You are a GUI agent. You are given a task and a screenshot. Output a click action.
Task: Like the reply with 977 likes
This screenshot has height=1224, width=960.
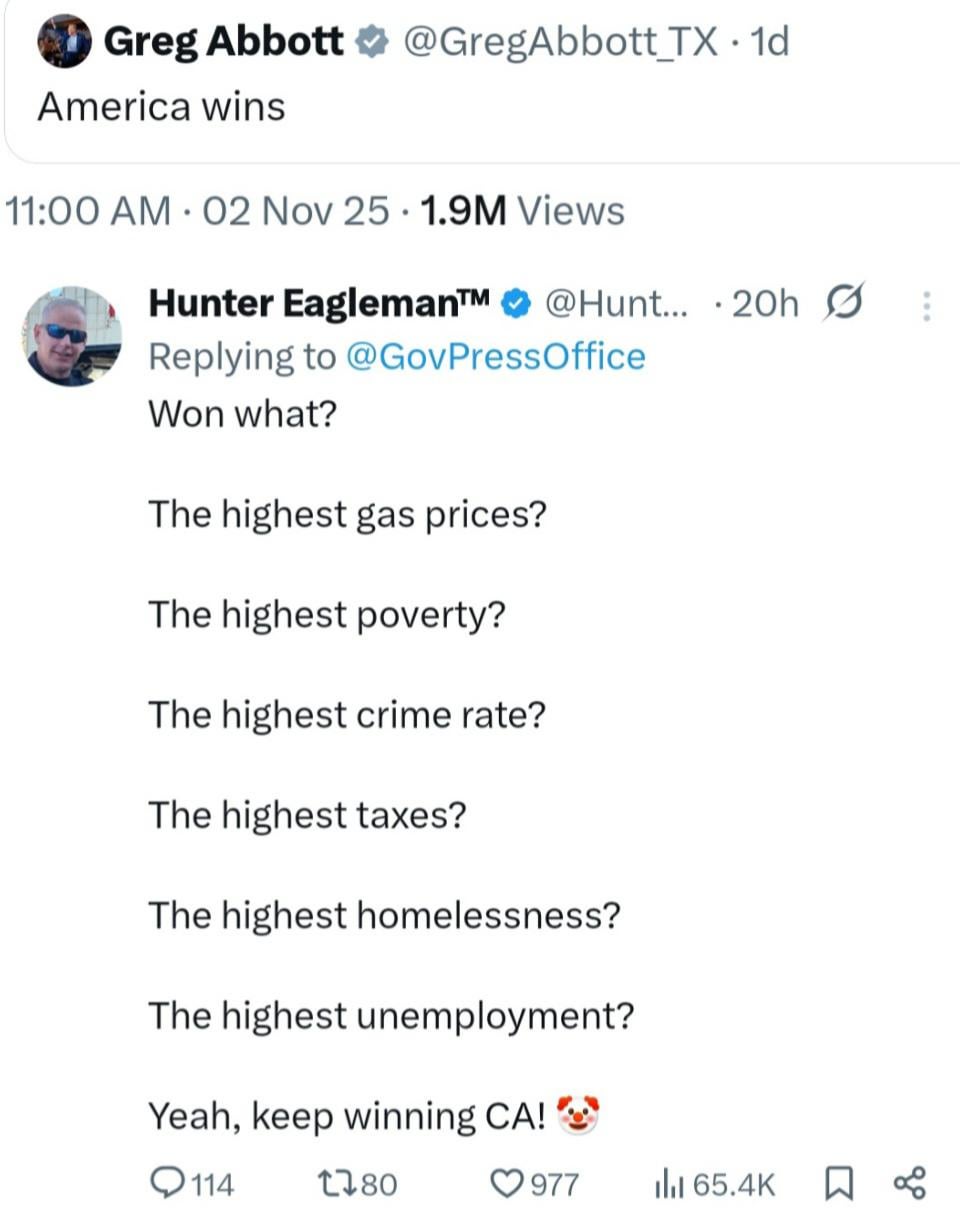[x=511, y=1185]
